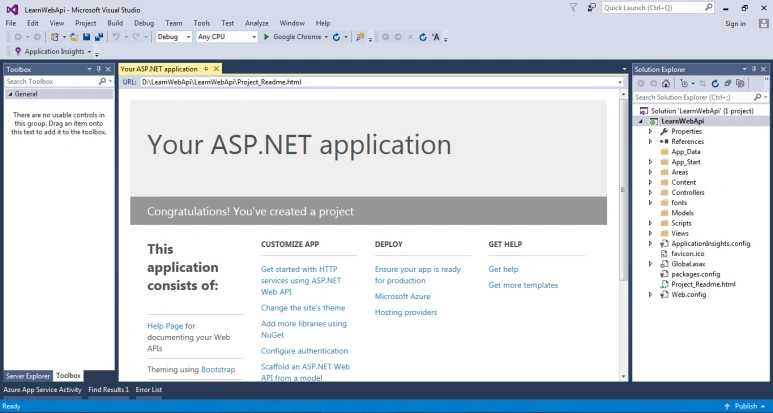Click the web browser Refresh icon in toolbar
This screenshot has width=773, height=413.
(422, 37)
